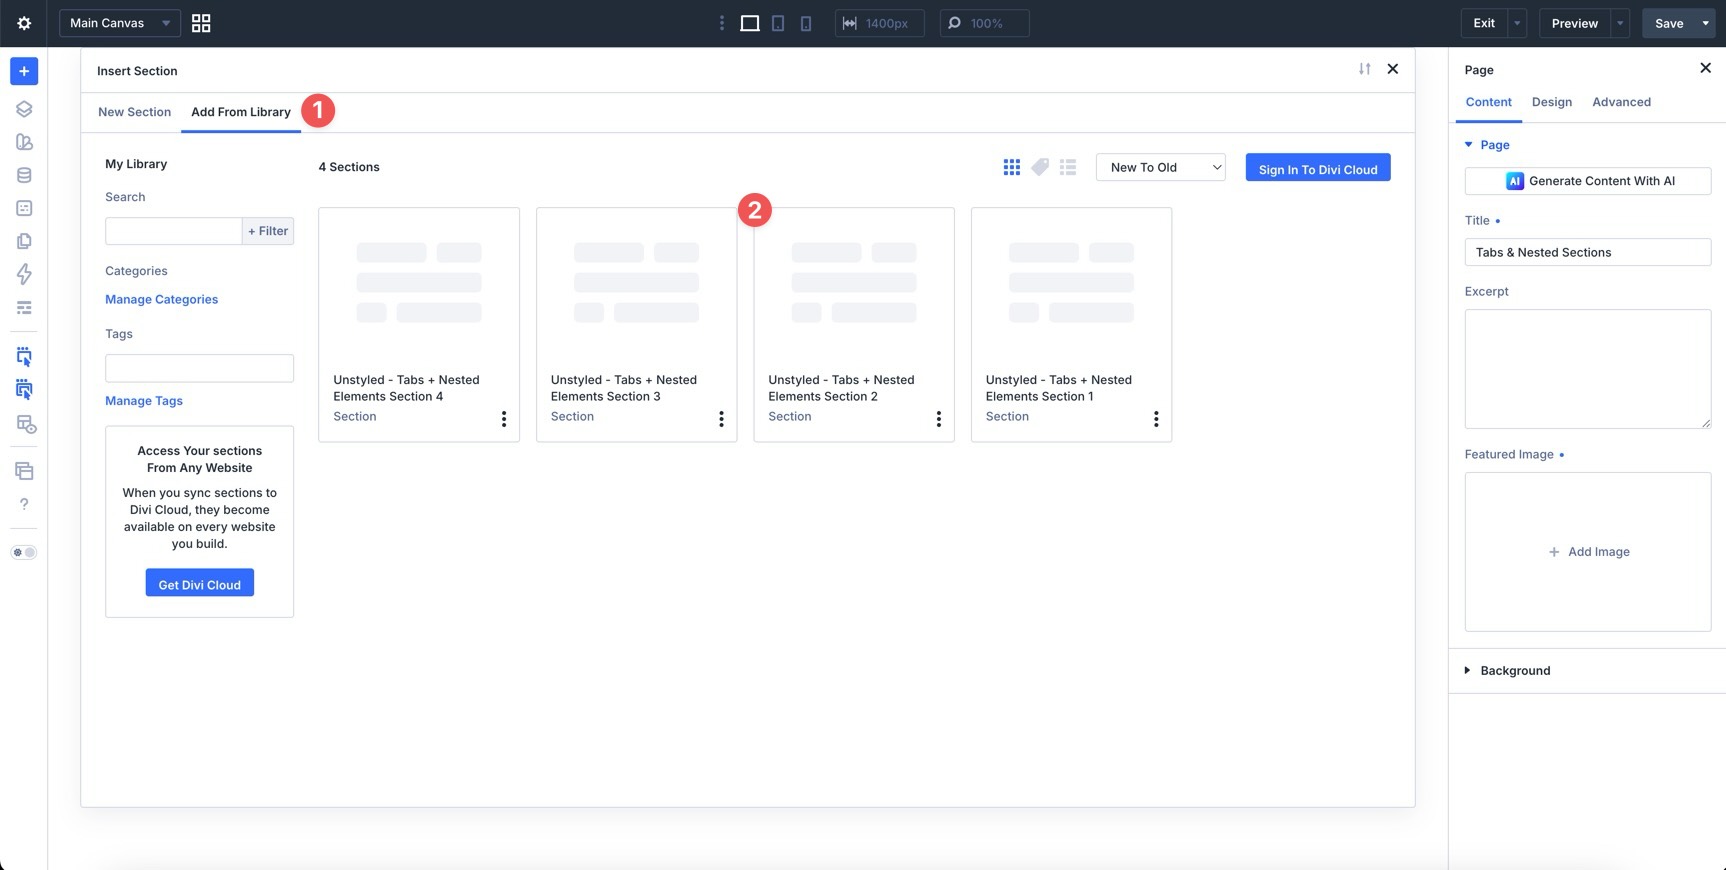Click the + Filter button

268,231
